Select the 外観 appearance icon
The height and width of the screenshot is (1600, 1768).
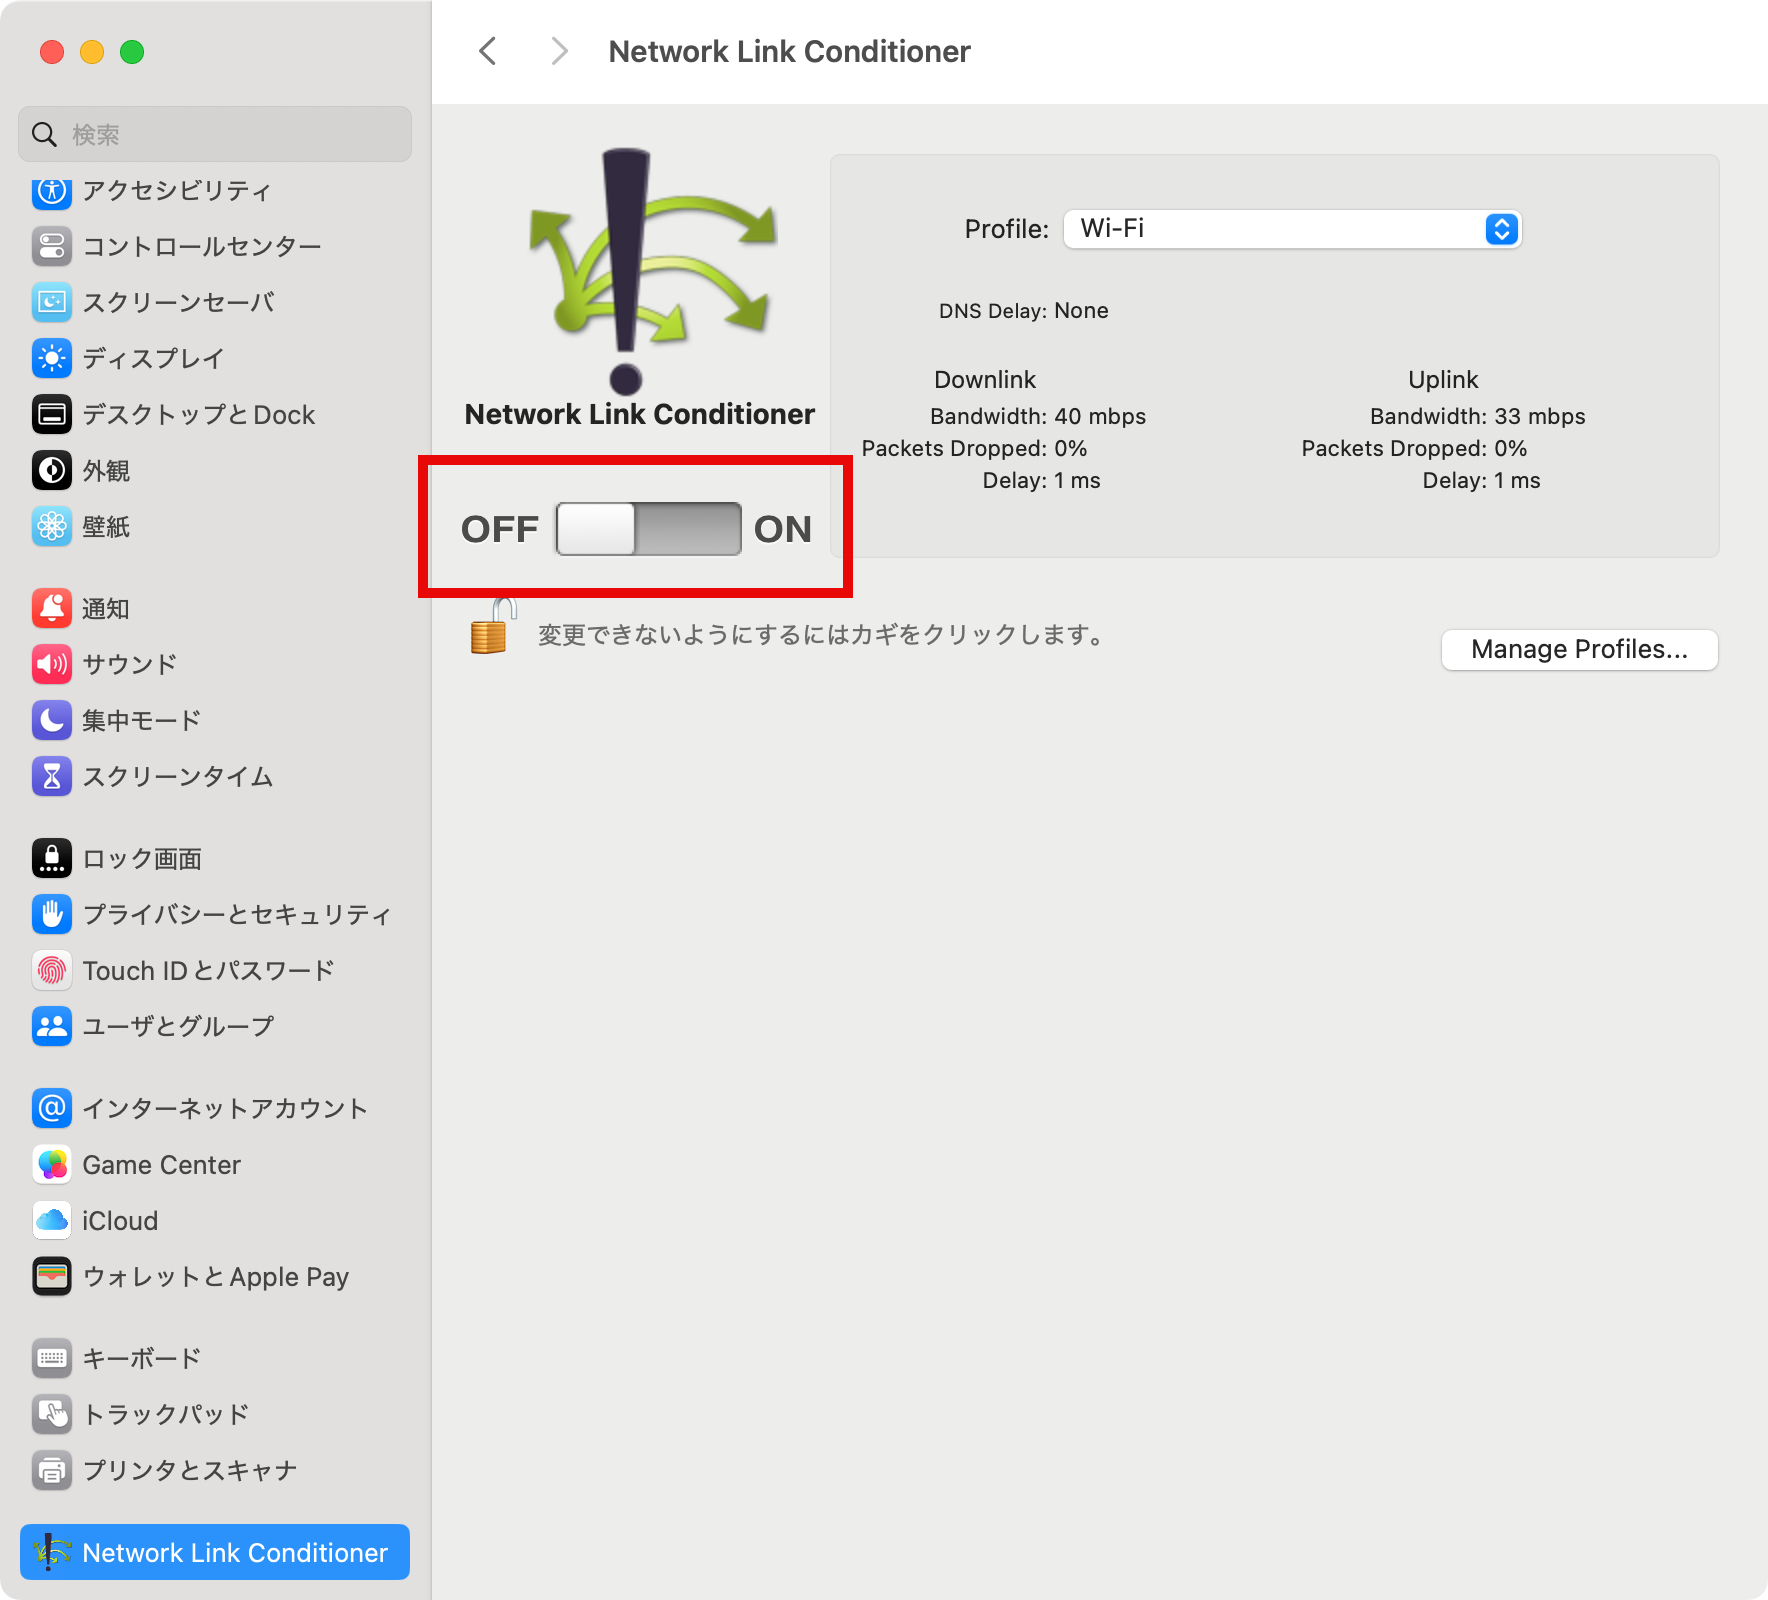click(x=52, y=470)
